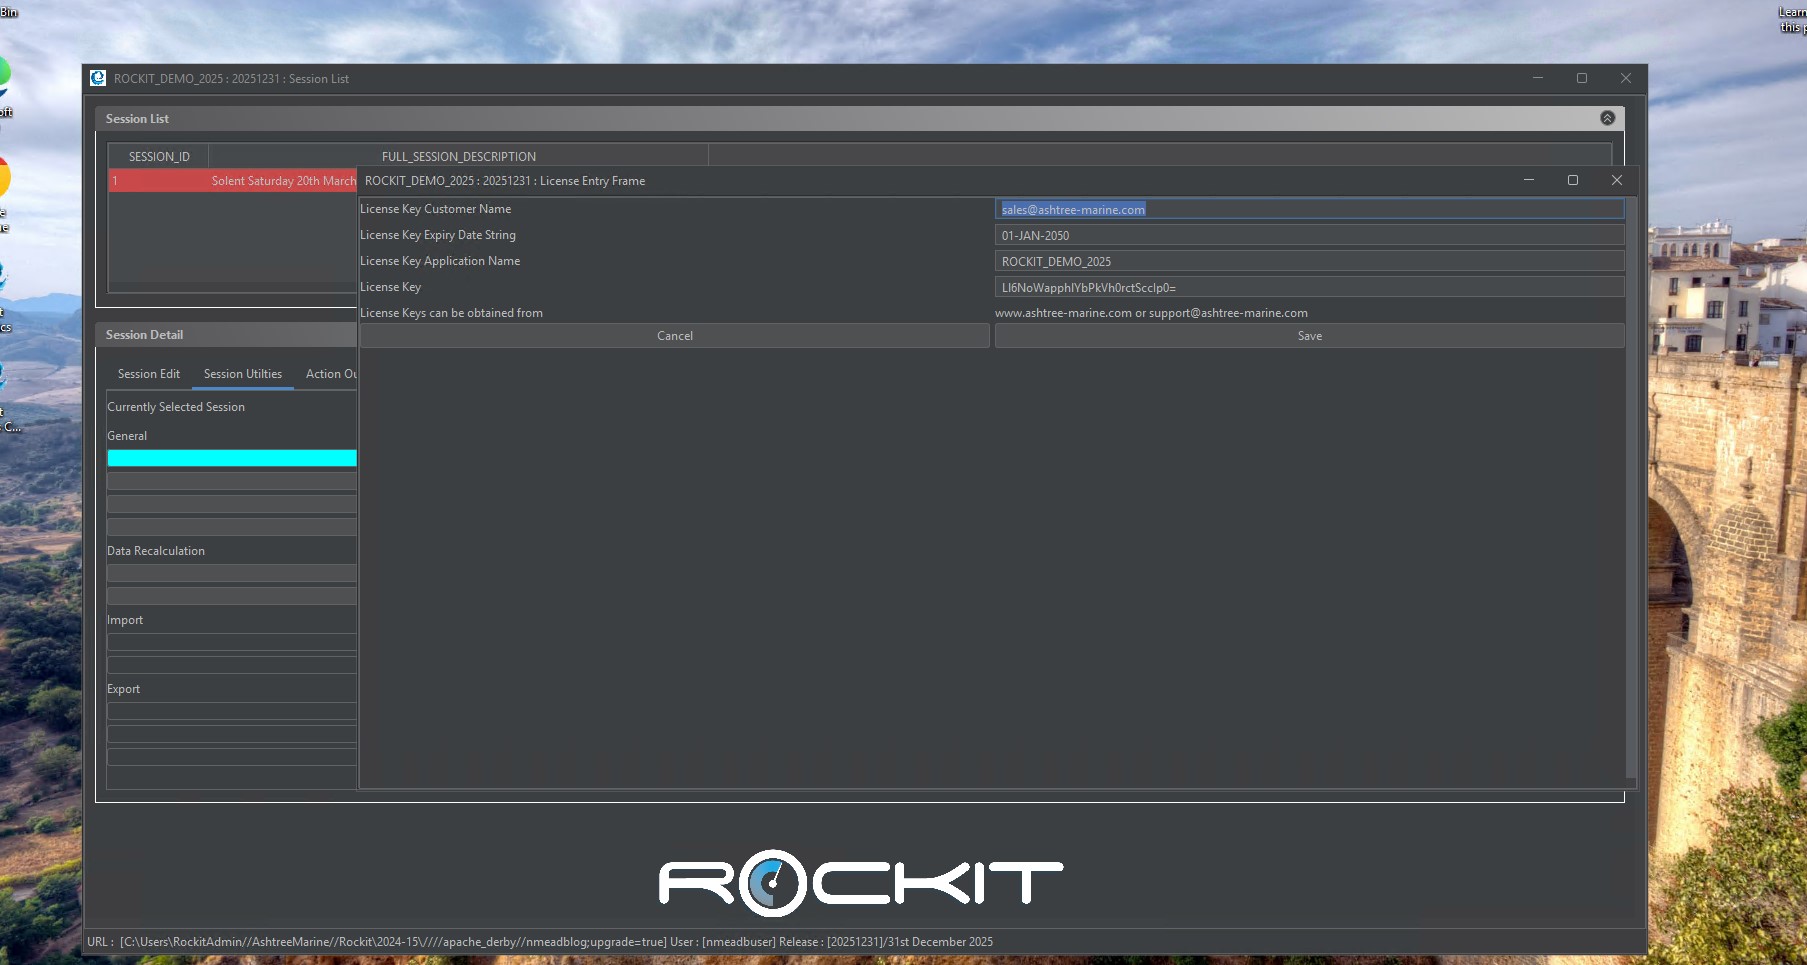Click the Rockit app icon in title bar

pos(98,78)
